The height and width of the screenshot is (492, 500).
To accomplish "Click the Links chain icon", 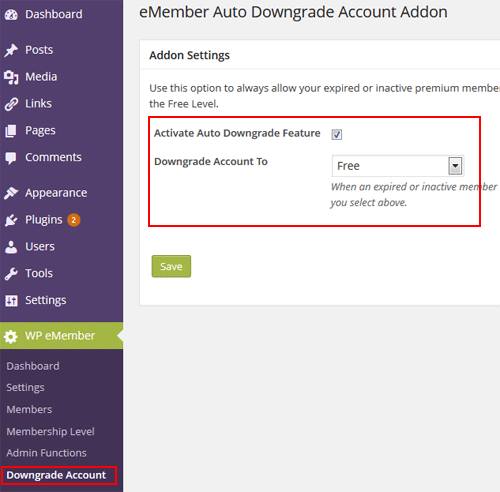I will (11, 104).
